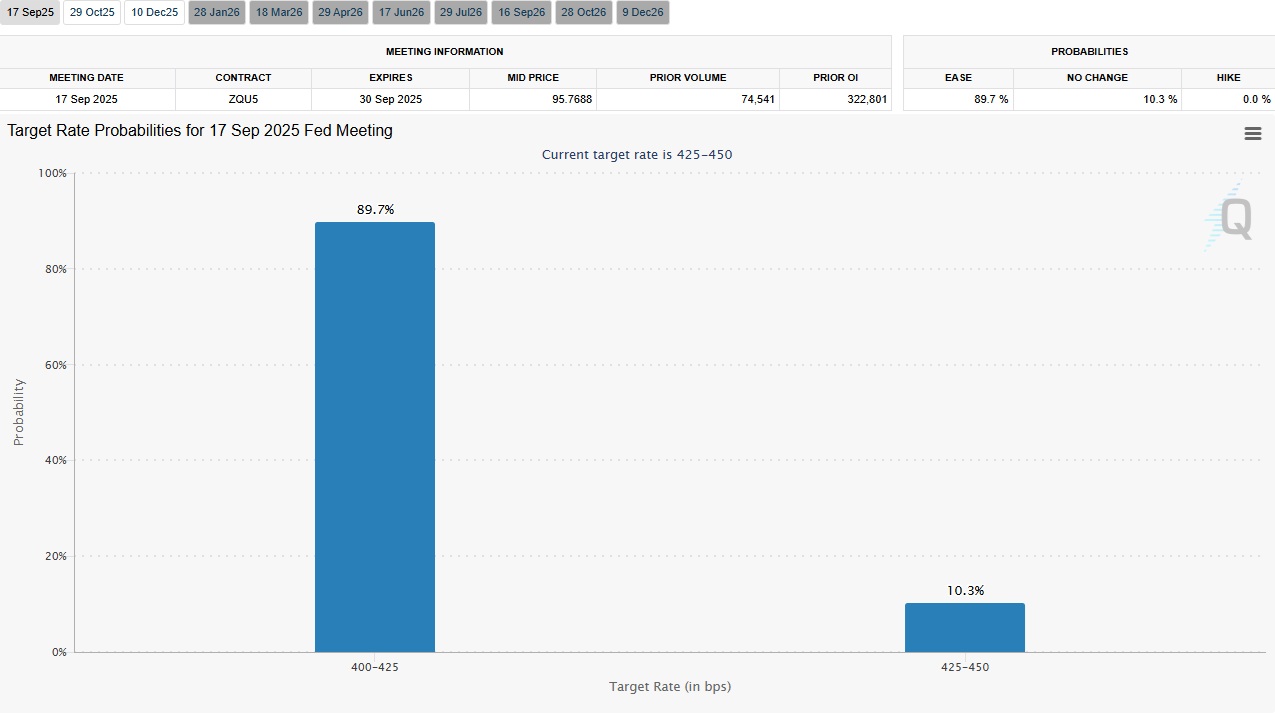
Task: Open the 28 Oct26 meeting tab
Action: tap(583, 13)
